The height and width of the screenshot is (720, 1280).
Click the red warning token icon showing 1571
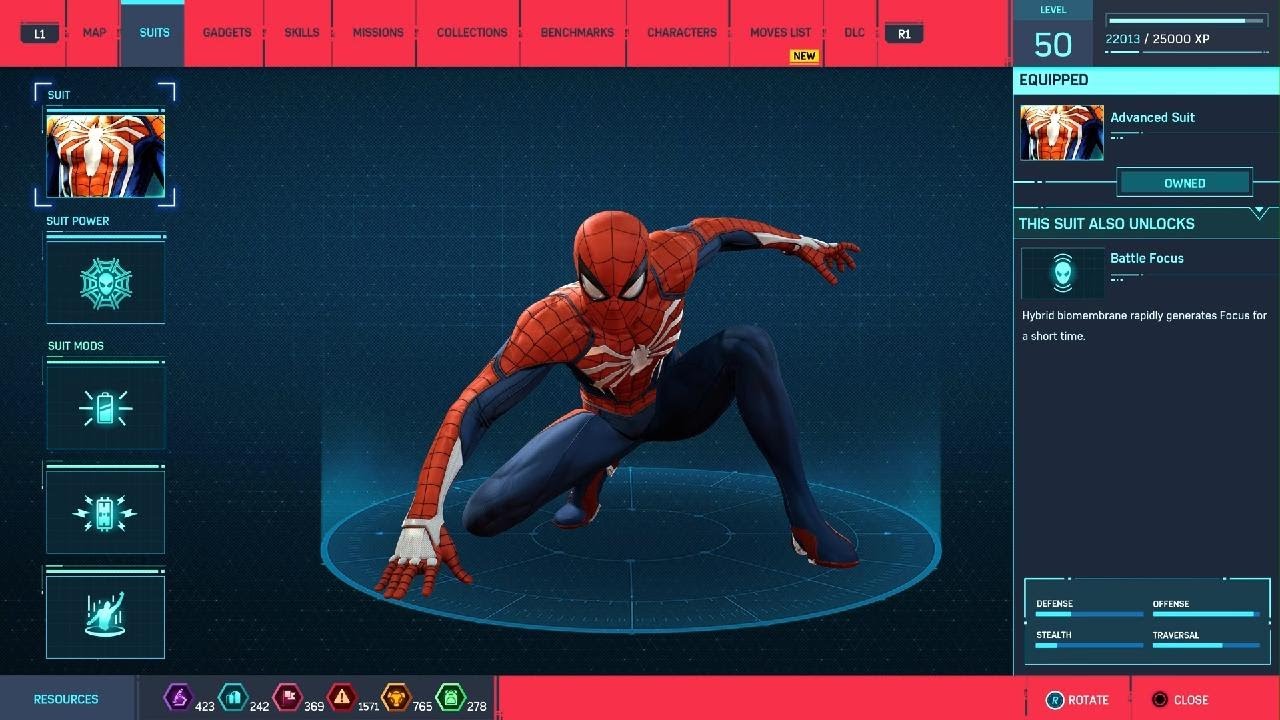click(x=342, y=696)
